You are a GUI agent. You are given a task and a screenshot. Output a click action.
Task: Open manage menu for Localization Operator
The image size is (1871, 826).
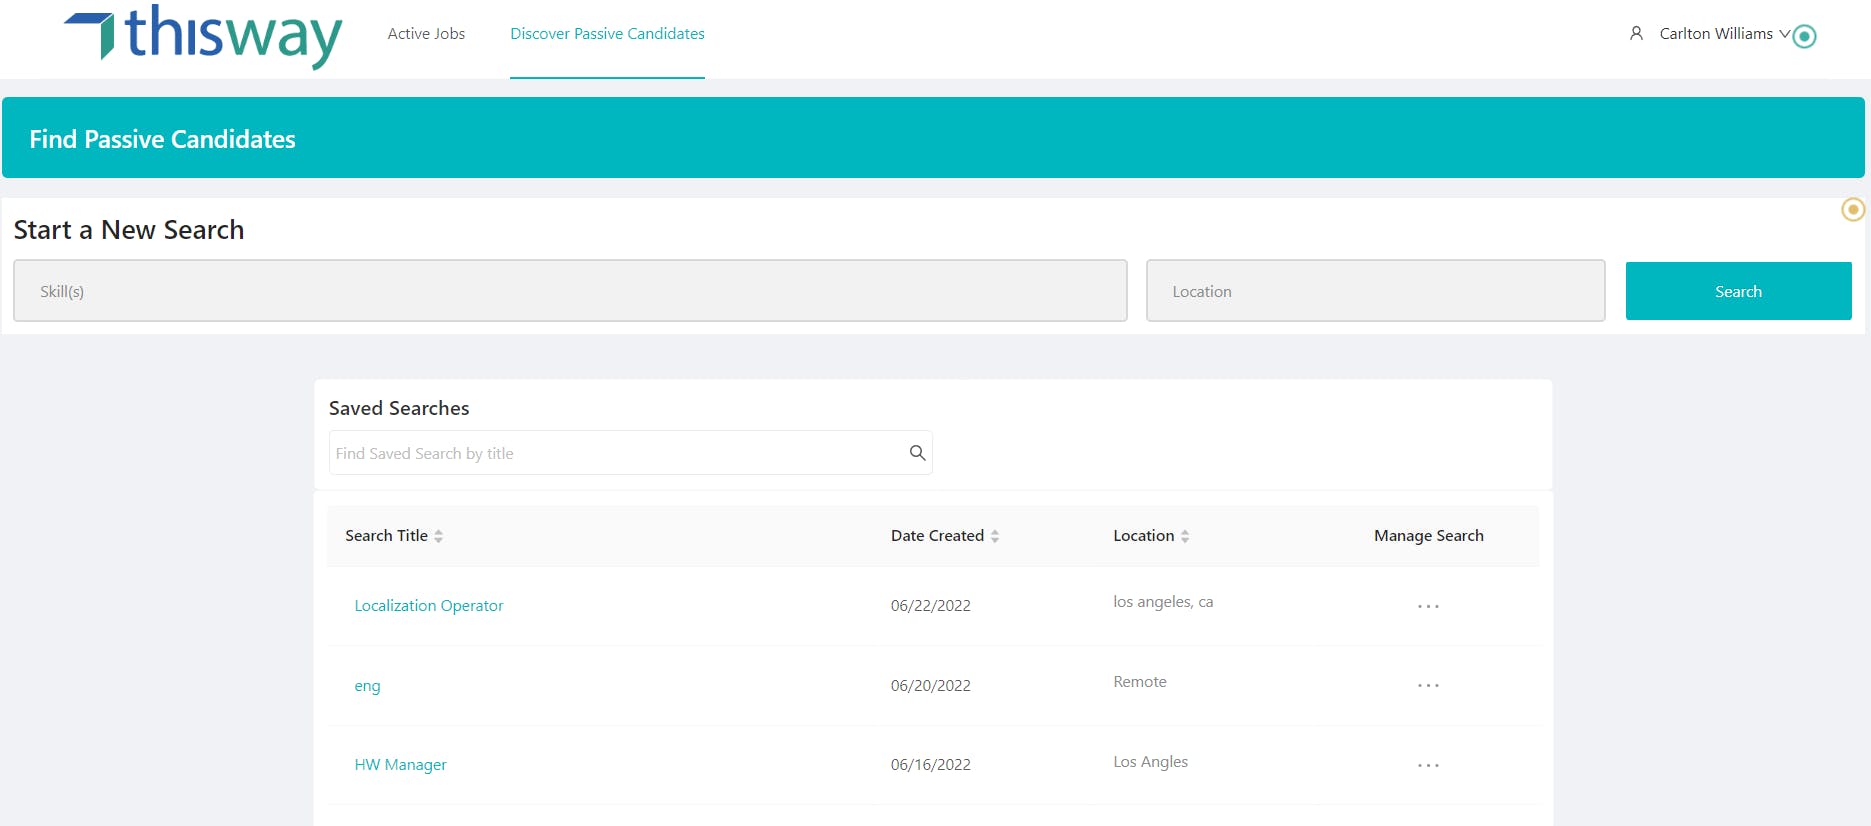click(1428, 606)
